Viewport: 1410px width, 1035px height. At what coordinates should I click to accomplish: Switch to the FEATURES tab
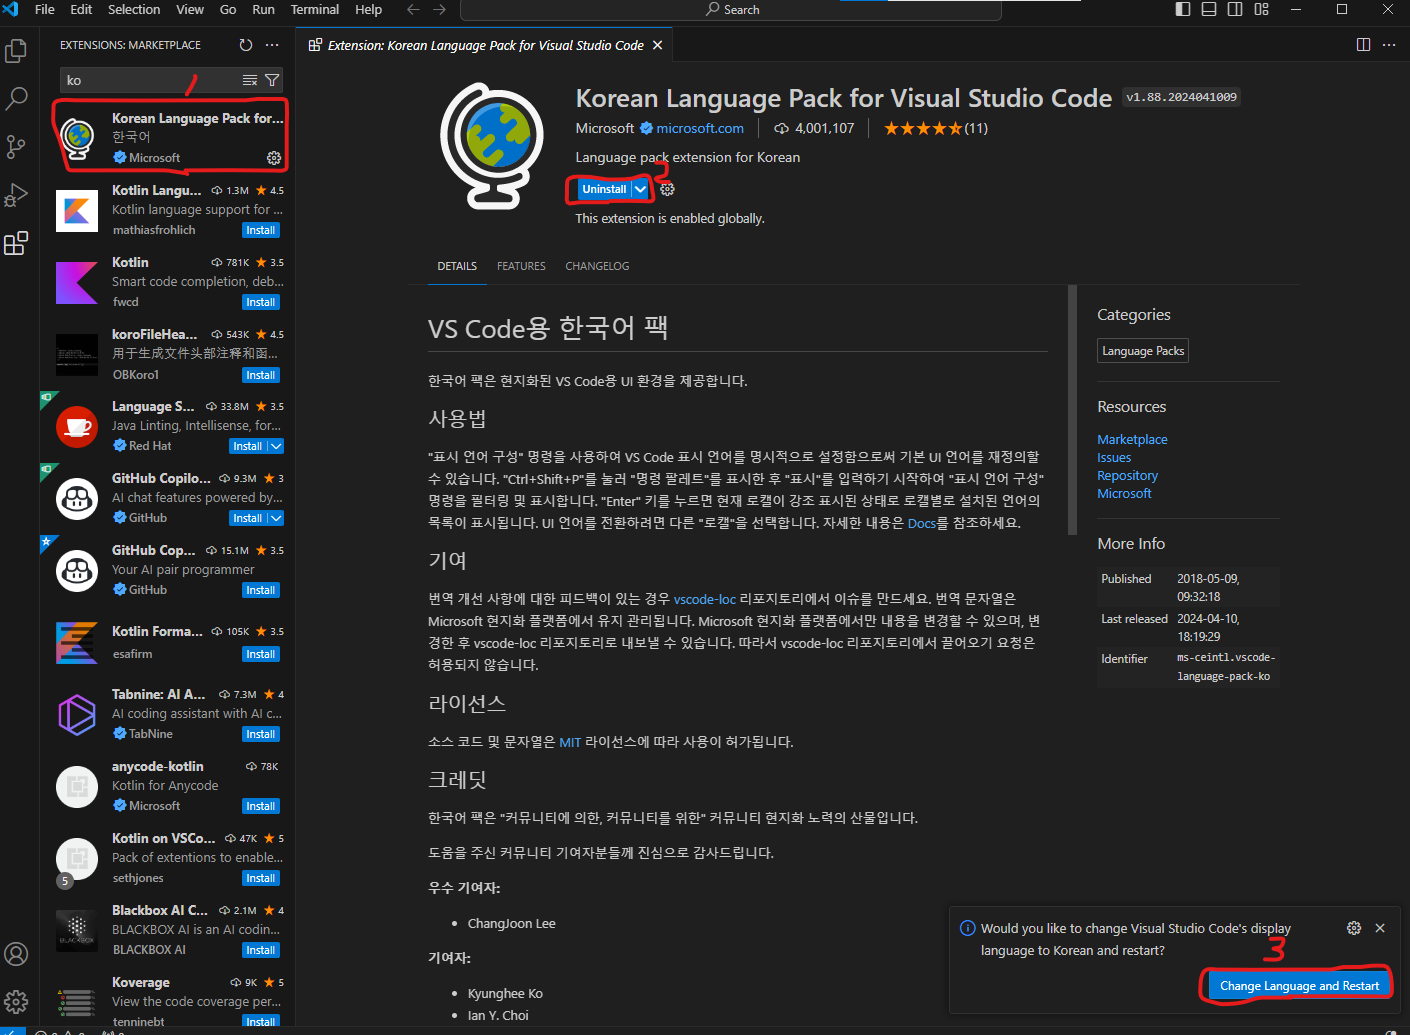pyautogui.click(x=521, y=266)
